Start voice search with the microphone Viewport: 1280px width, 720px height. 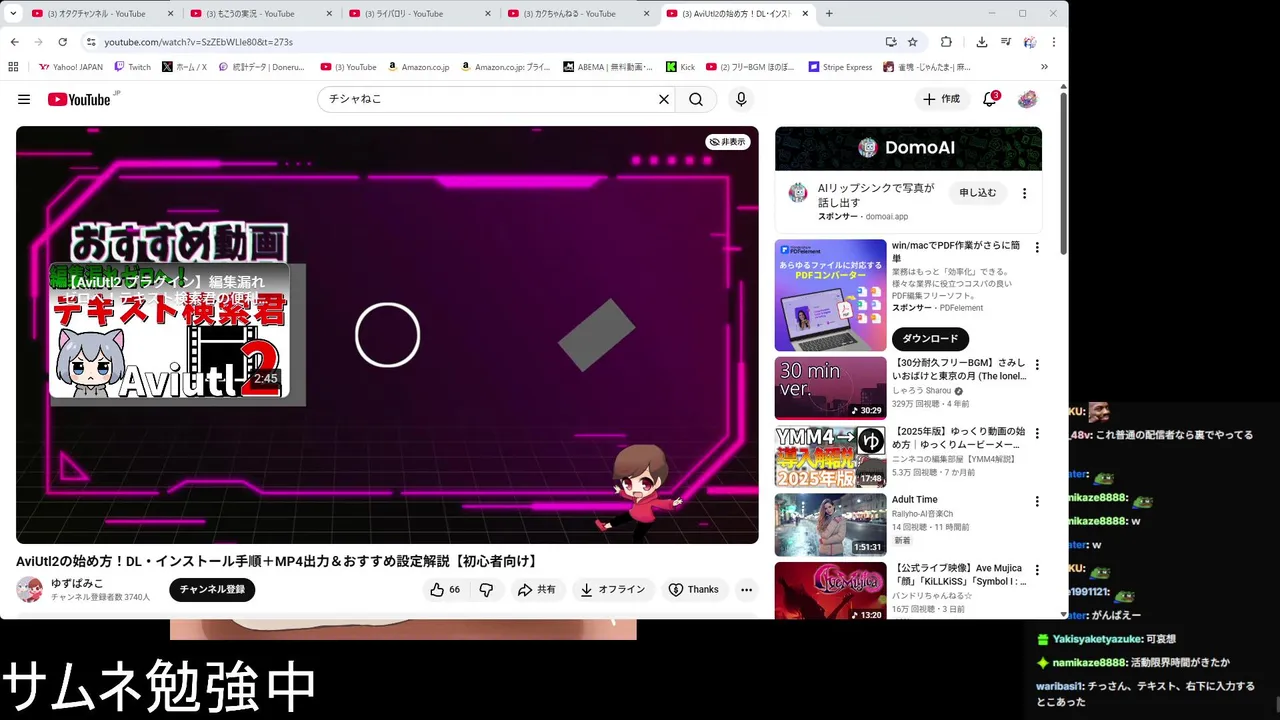(x=741, y=99)
